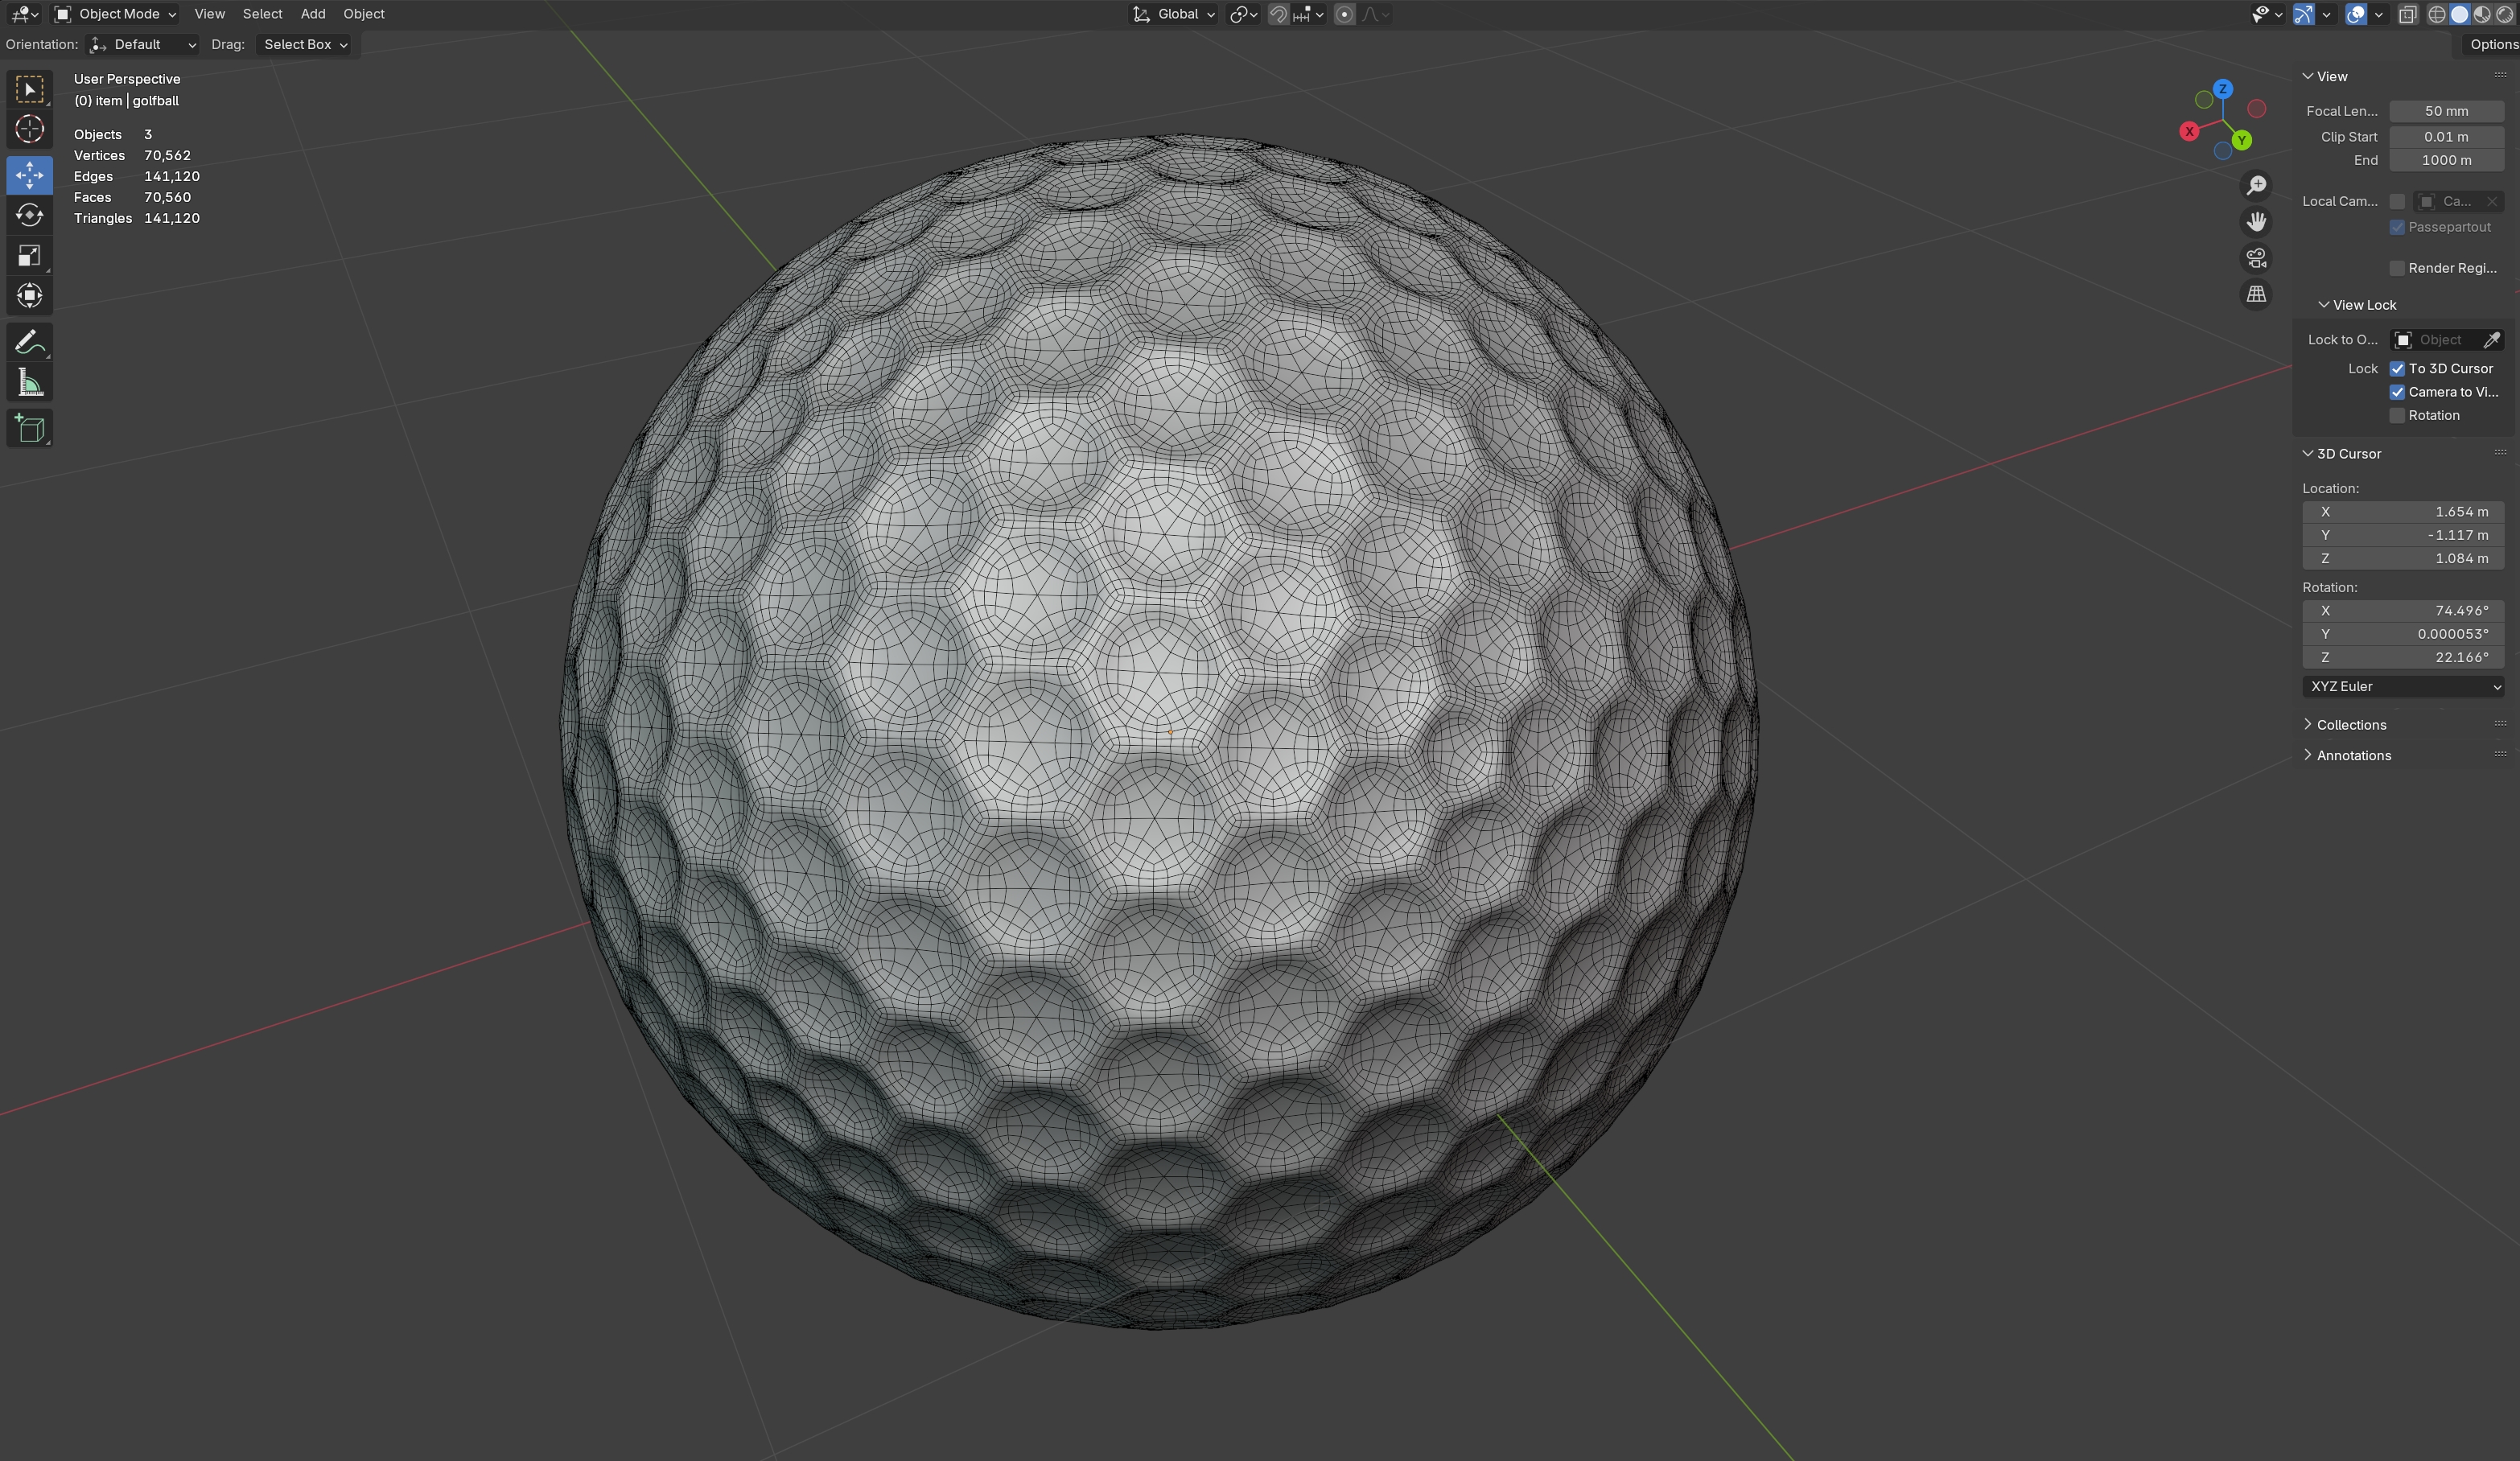Select the Rotate tool

click(29, 215)
